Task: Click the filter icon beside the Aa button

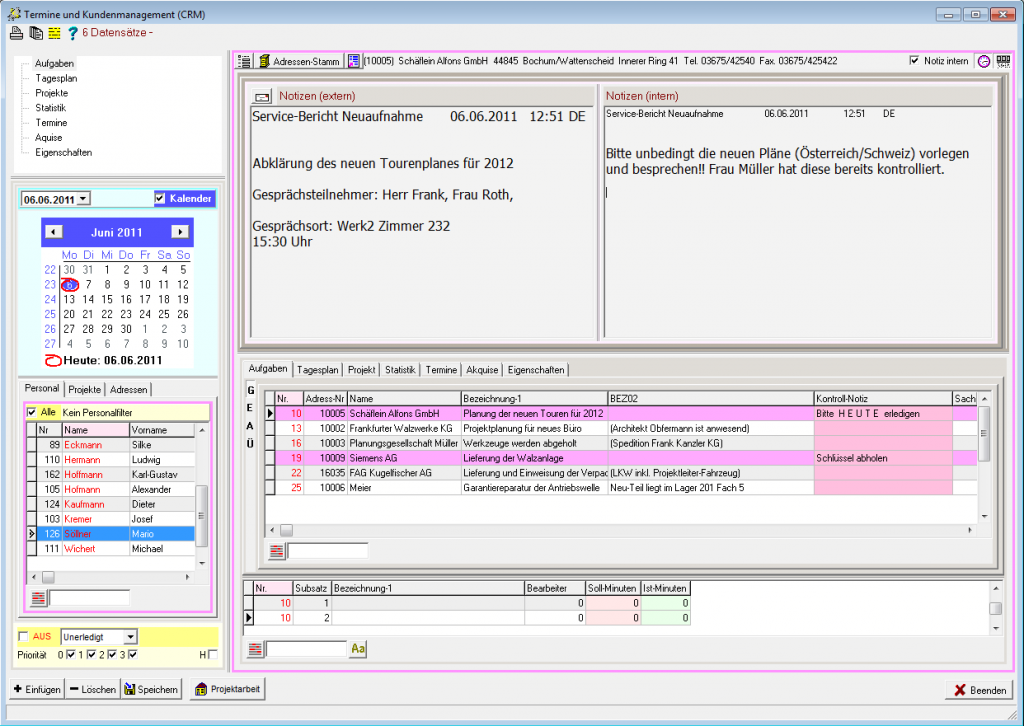Action: click(x=255, y=649)
